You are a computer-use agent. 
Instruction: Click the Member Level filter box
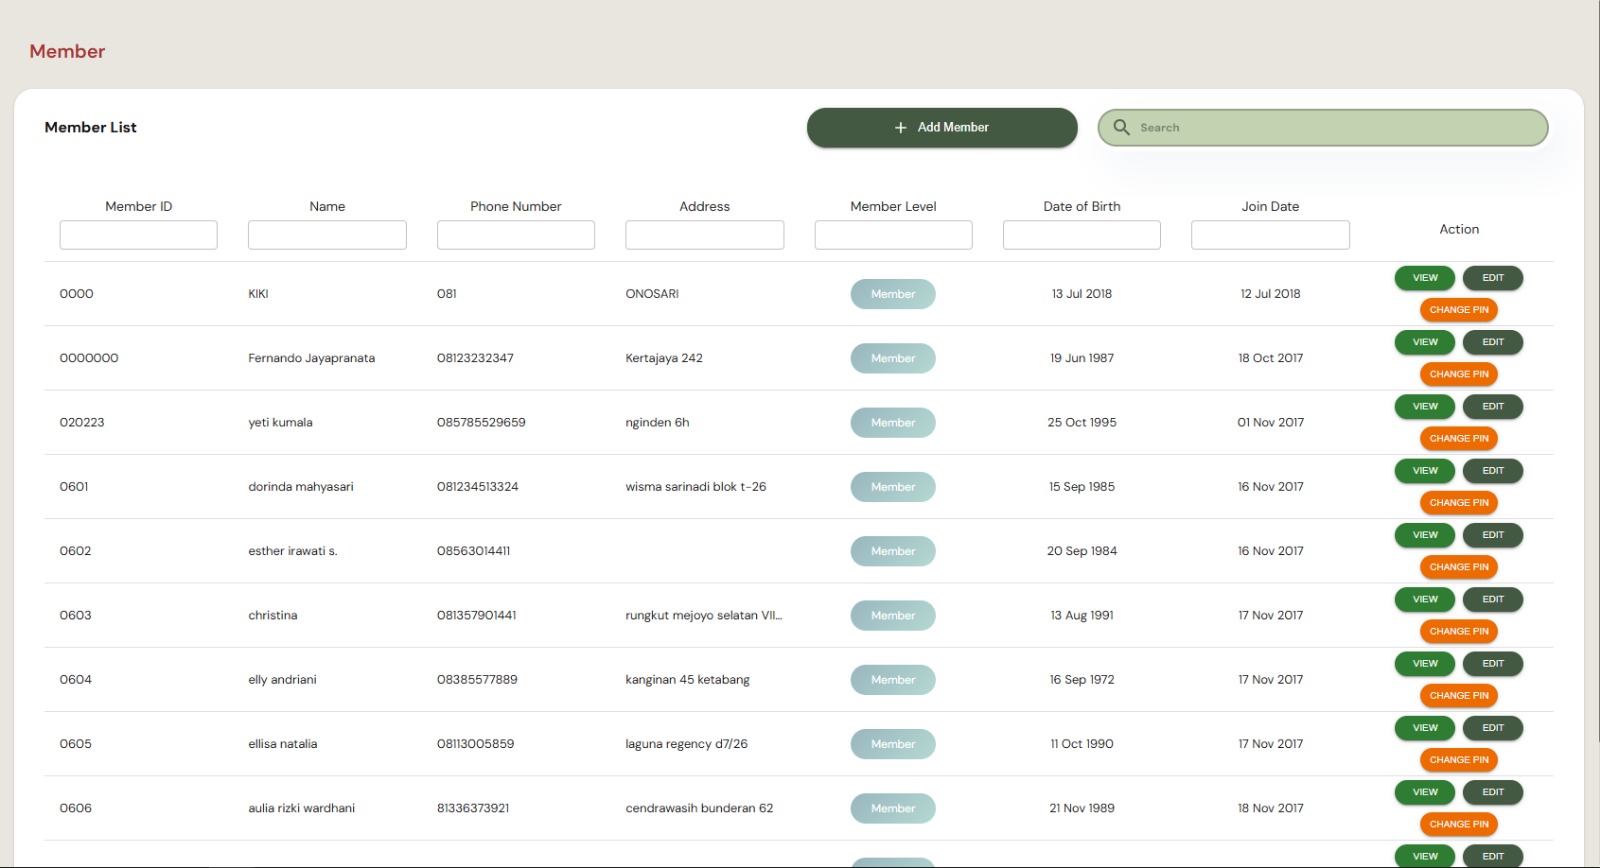[x=893, y=235]
